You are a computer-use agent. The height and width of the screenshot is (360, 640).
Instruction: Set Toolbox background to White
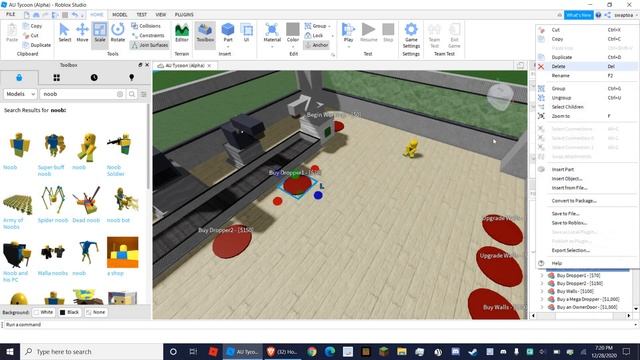pos(43,312)
